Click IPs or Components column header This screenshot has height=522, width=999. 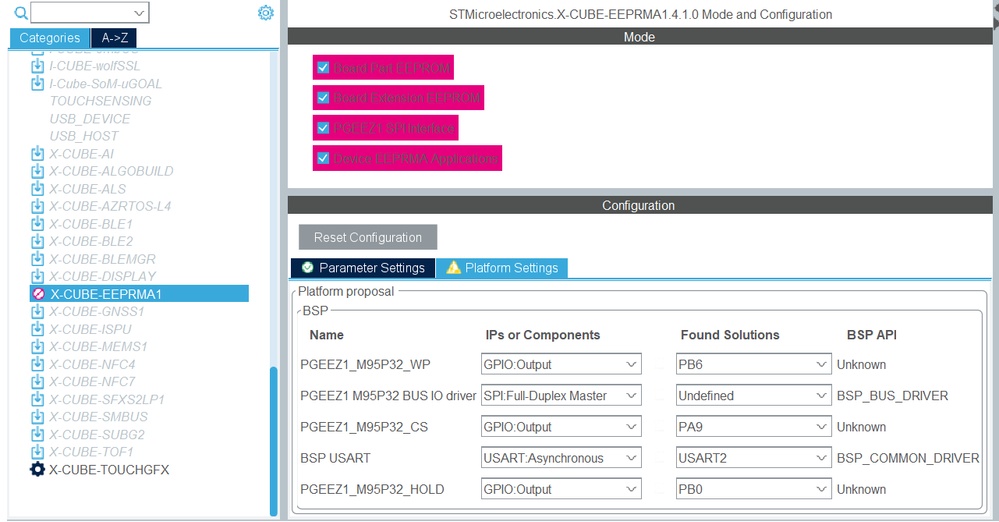coord(542,335)
